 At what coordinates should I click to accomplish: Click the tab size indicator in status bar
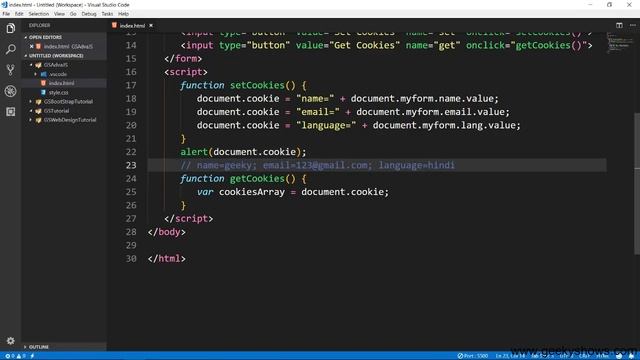click(x=542, y=356)
